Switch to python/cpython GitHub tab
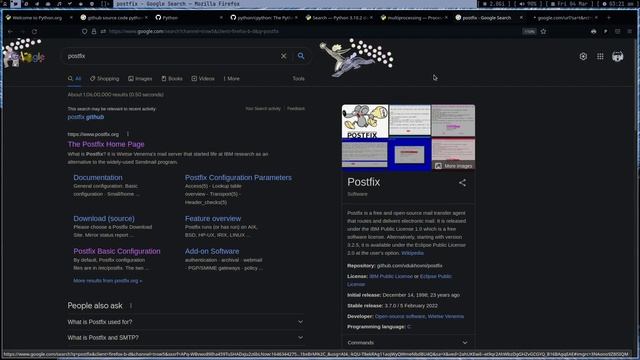 click(263, 18)
